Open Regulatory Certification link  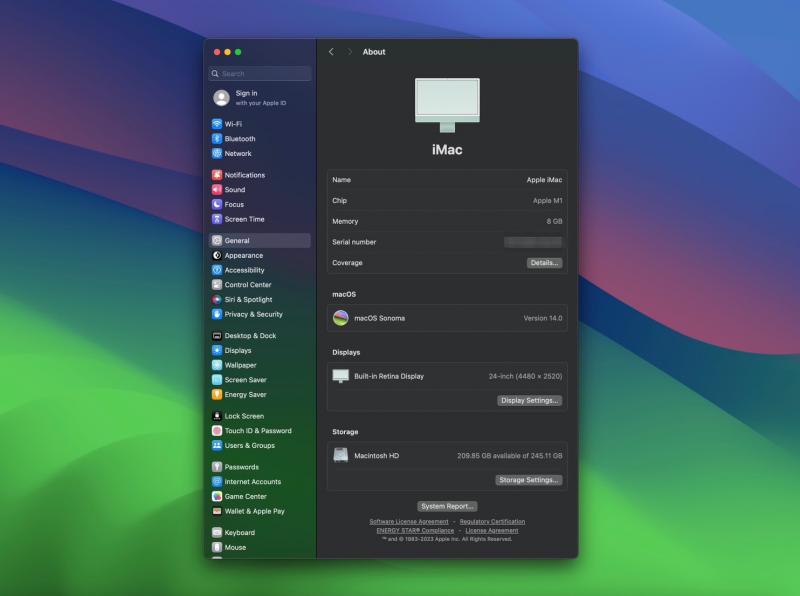(x=492, y=522)
